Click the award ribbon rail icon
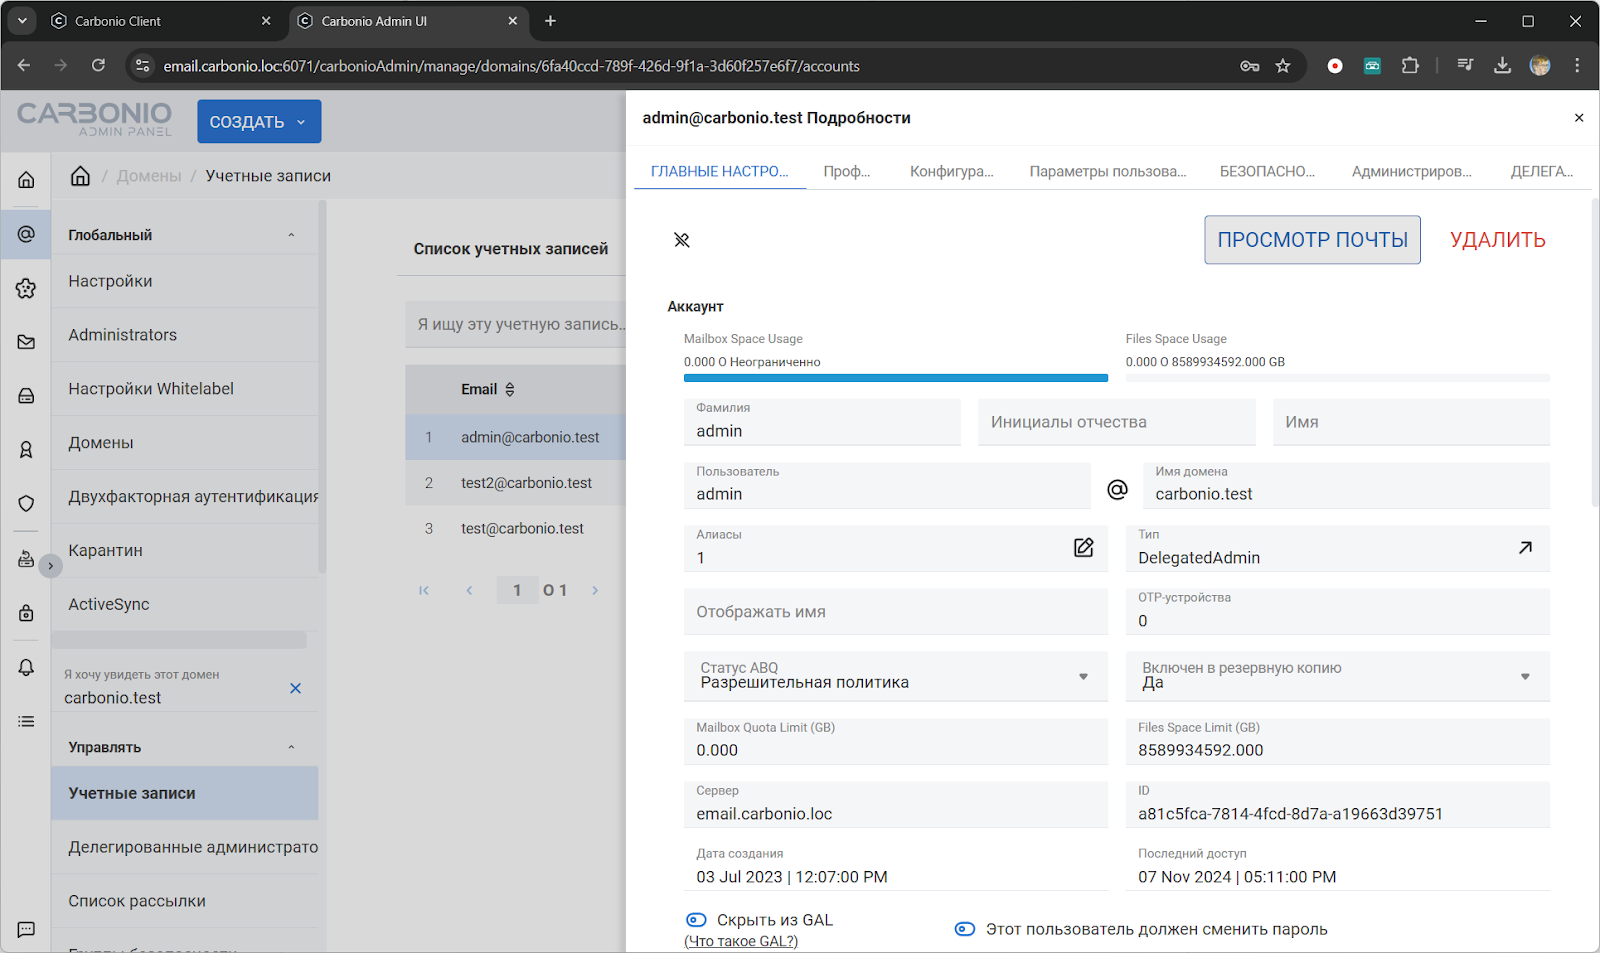Viewport: 1600px width, 953px height. click(x=26, y=450)
